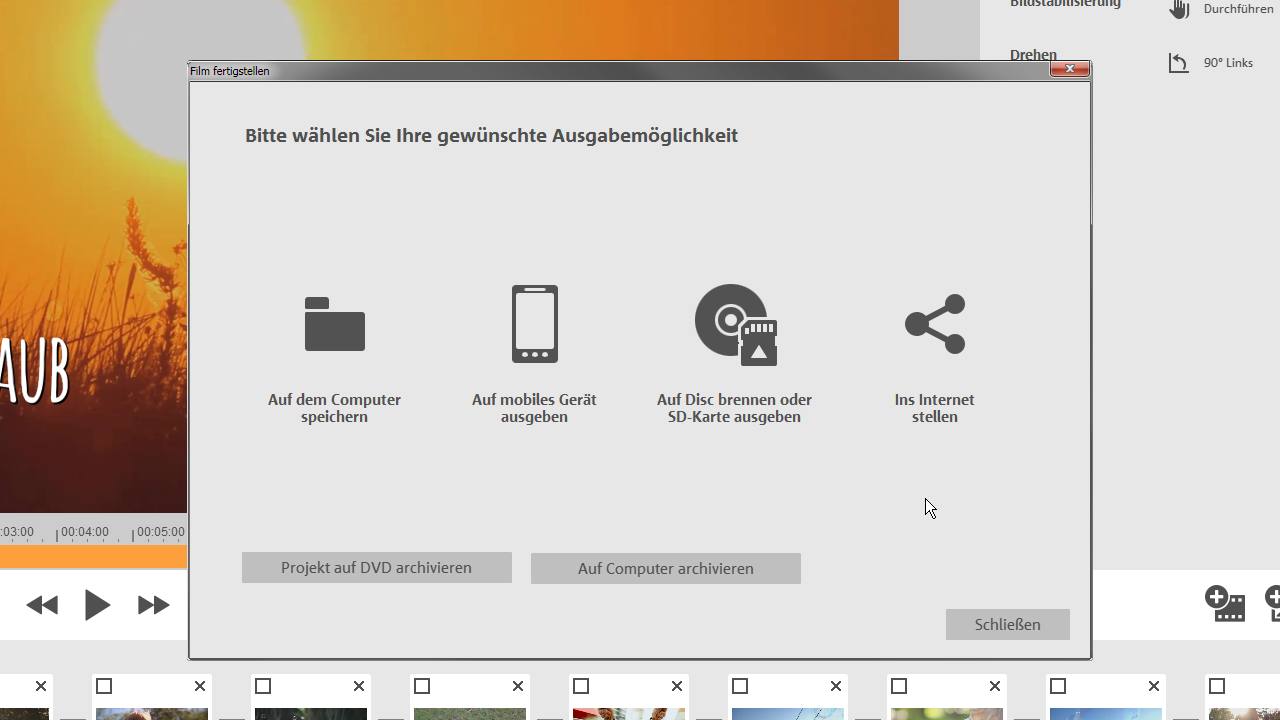The width and height of the screenshot is (1280, 720).
Task: Click Auf Computer archivieren button
Action: pos(666,569)
